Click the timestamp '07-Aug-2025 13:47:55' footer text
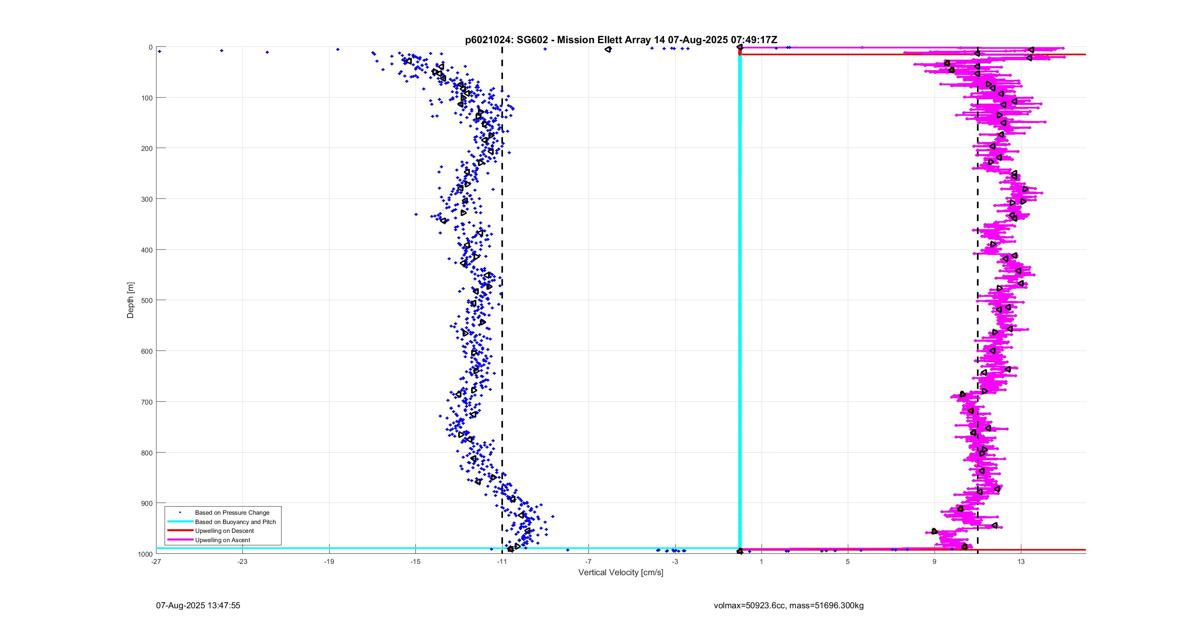The height and width of the screenshot is (622, 1200). coord(198,605)
